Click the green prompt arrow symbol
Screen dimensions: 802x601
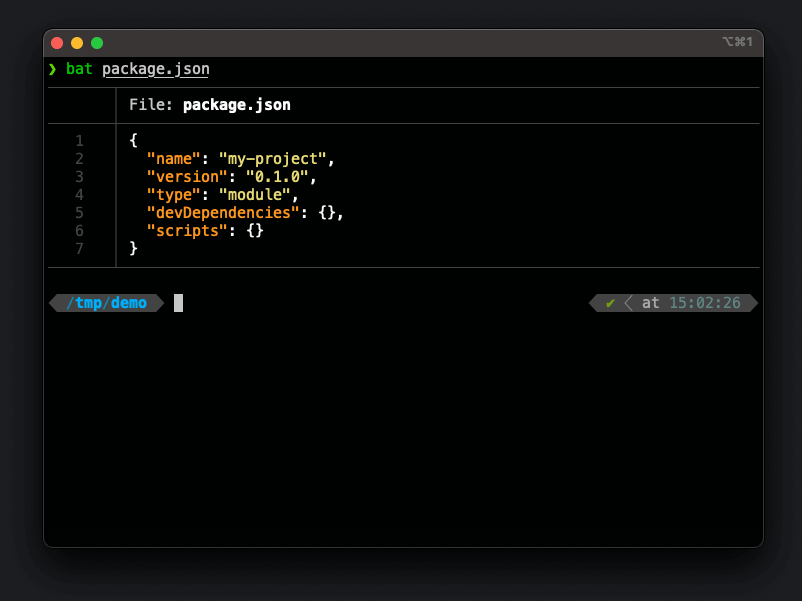(52, 69)
